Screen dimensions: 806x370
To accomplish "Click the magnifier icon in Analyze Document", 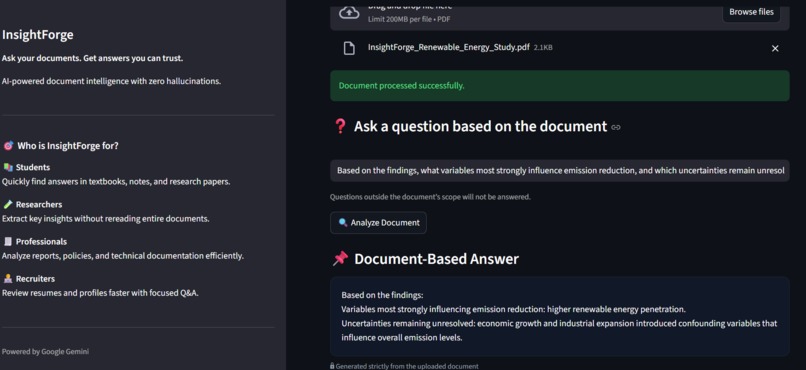I will pyautogui.click(x=343, y=223).
